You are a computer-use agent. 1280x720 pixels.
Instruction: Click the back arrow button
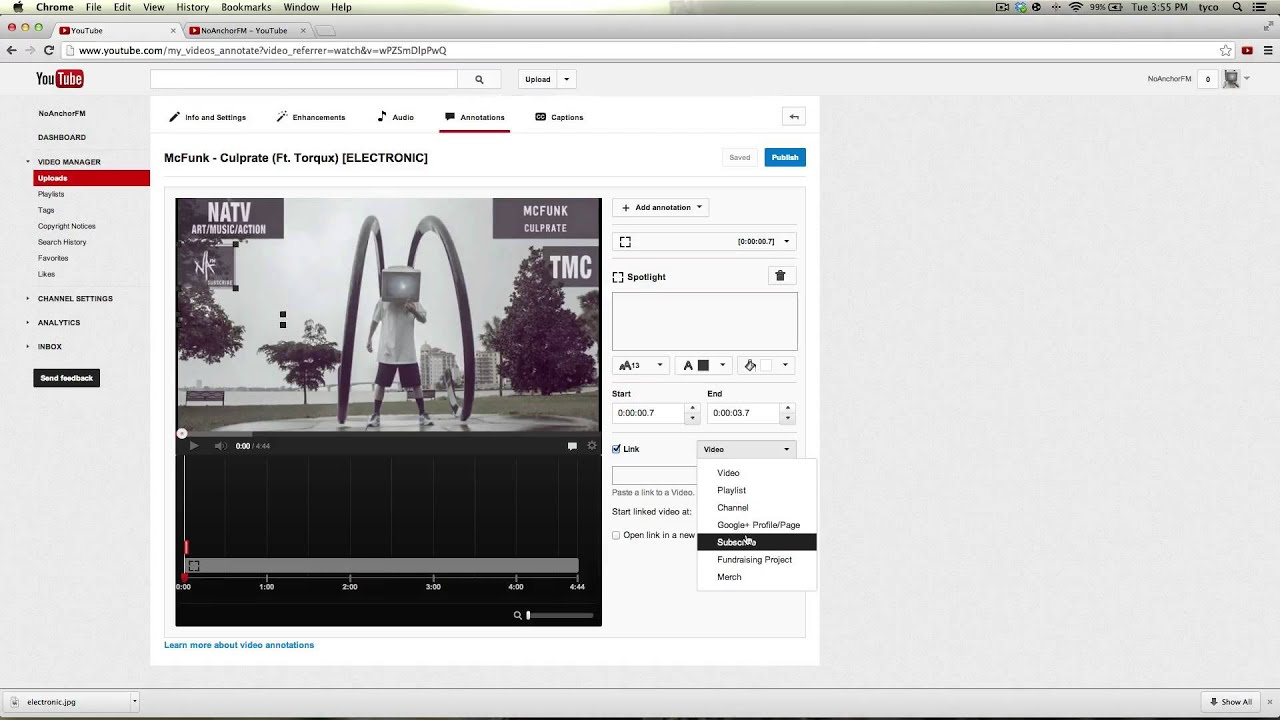coord(794,117)
